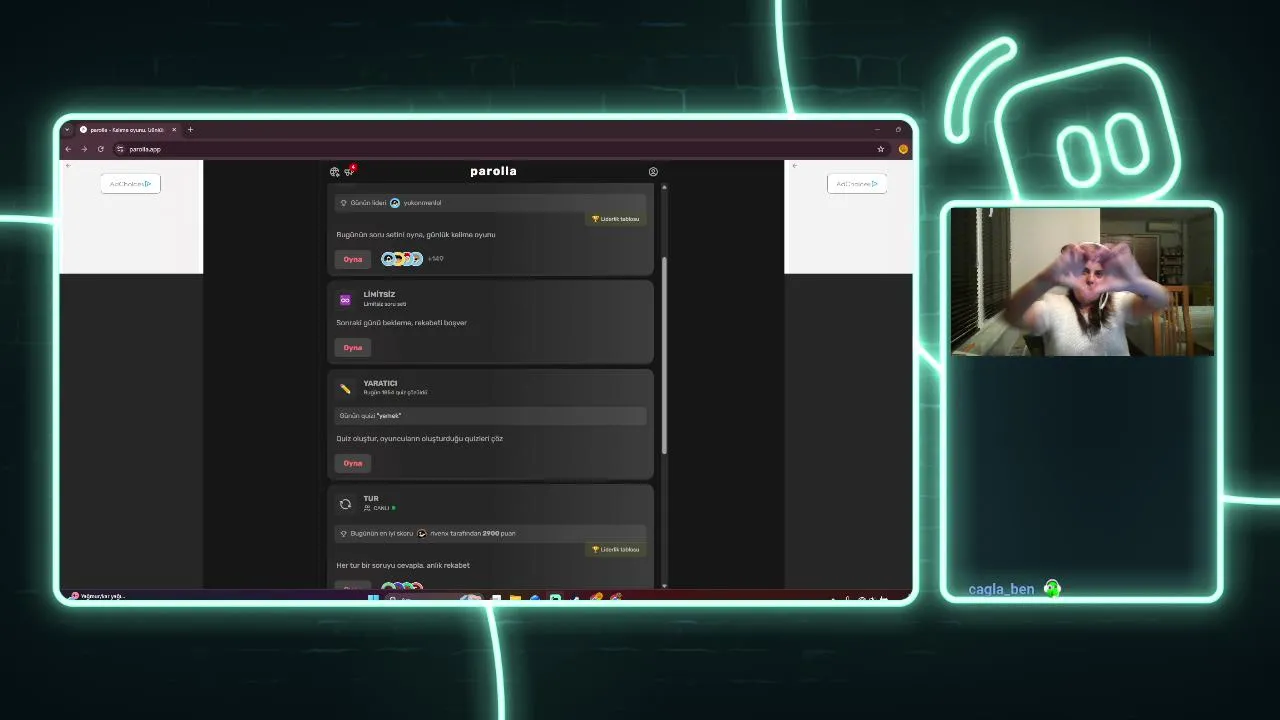Open the notifications icon with red badge
The width and height of the screenshot is (1280, 720).
(349, 171)
